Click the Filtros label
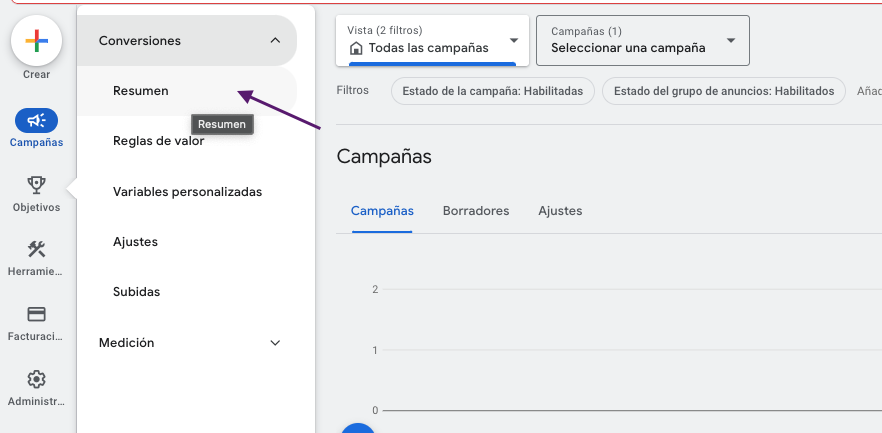882x433 pixels. [353, 91]
